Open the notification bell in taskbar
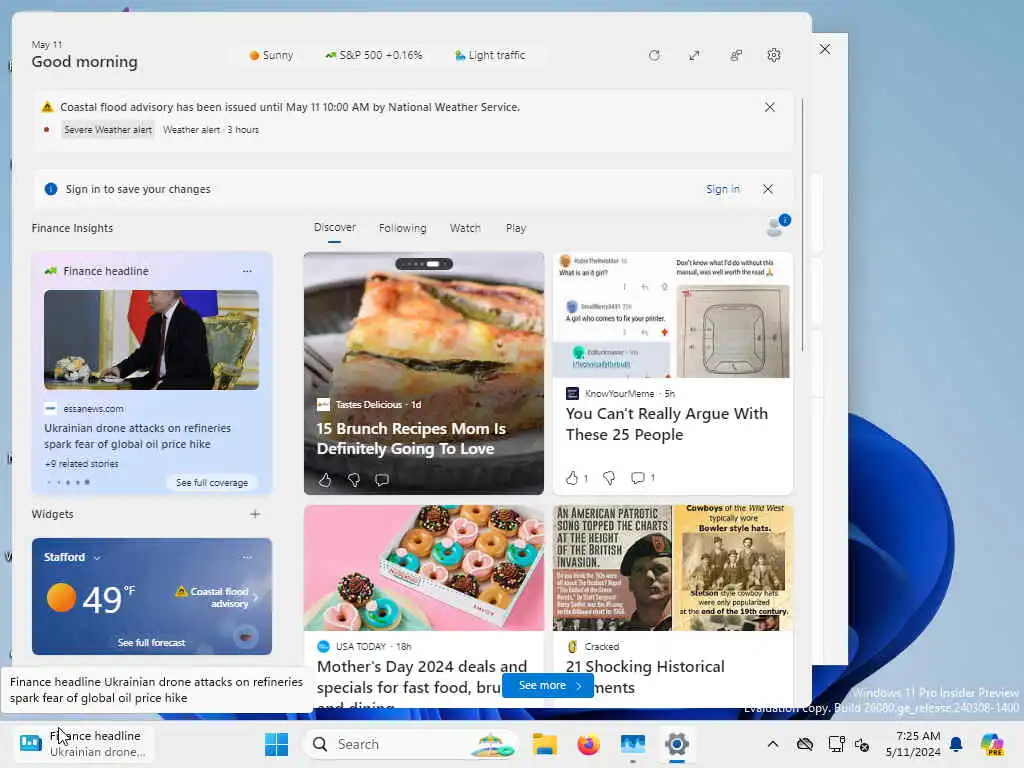 point(956,744)
